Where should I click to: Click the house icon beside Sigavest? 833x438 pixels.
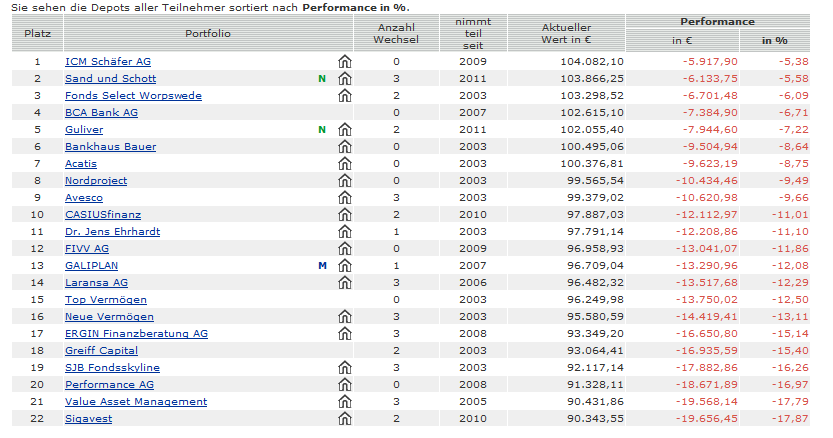click(x=345, y=419)
